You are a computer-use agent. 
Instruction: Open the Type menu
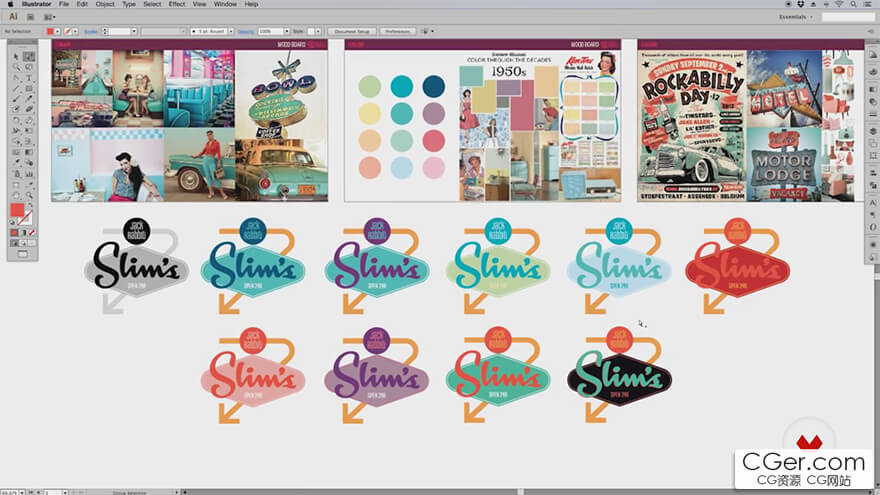coord(129,4)
